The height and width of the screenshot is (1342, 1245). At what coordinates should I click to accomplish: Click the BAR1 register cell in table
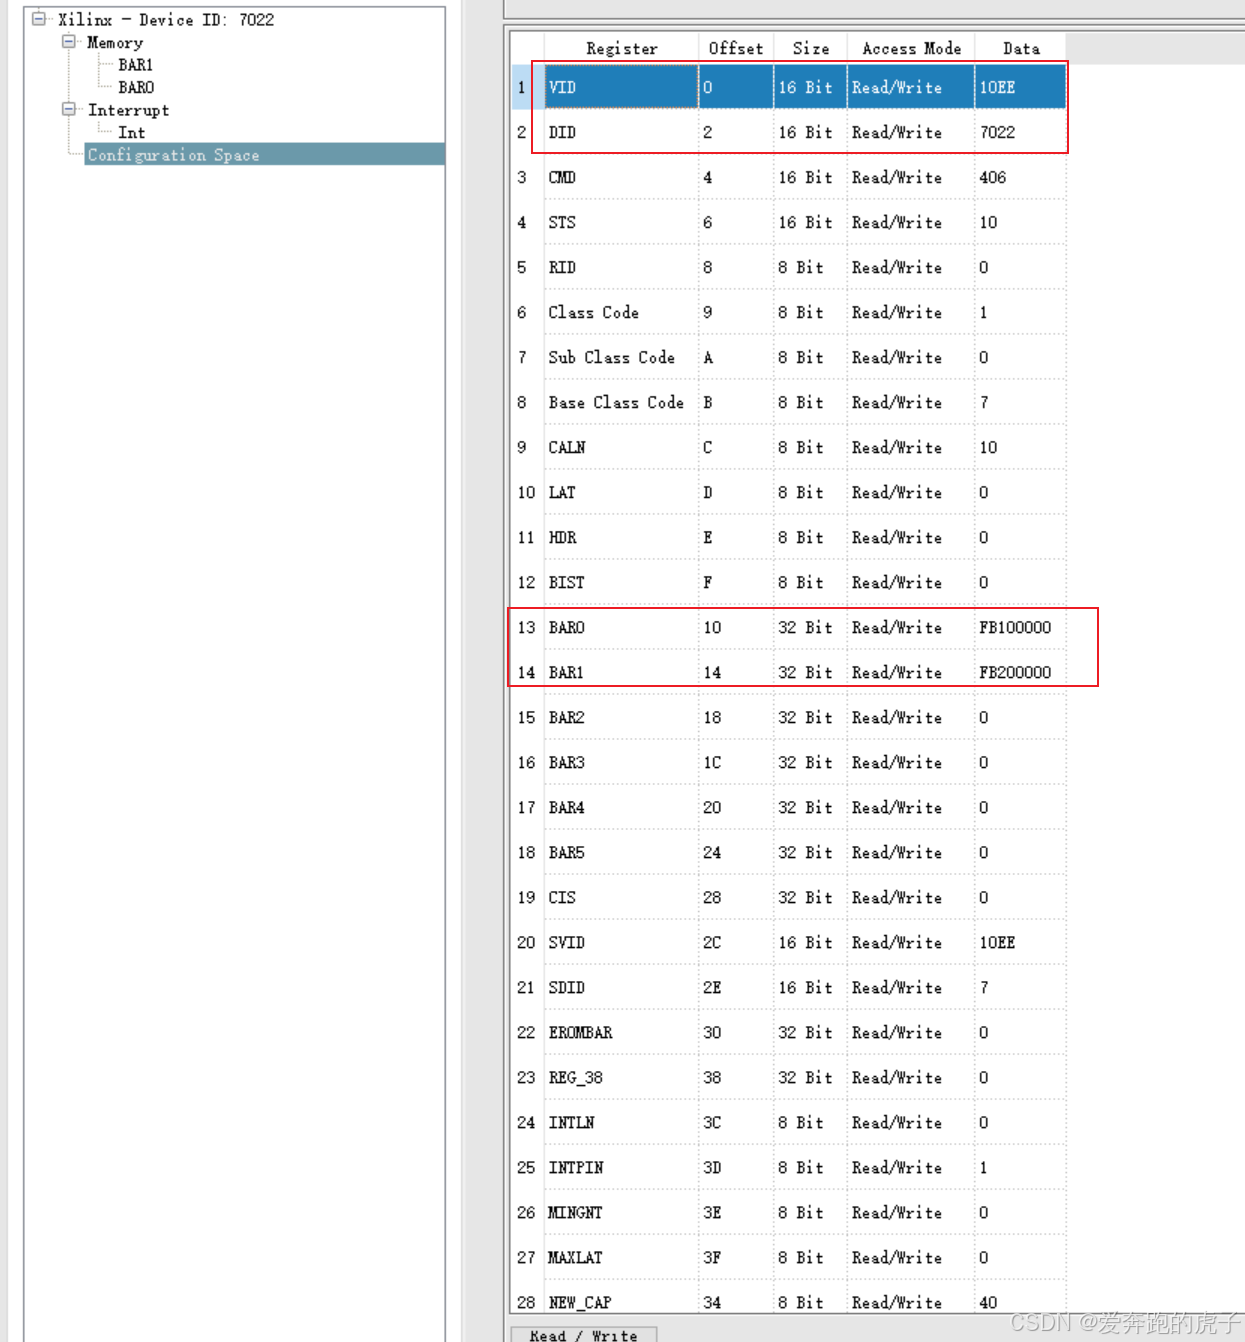point(621,672)
